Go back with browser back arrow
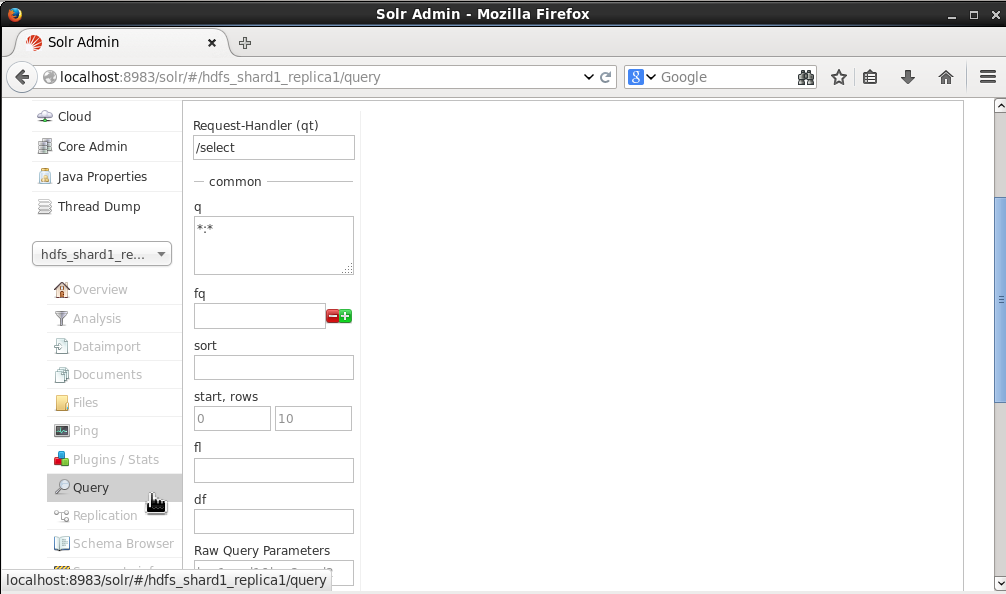The height and width of the screenshot is (594, 1006). 22,77
